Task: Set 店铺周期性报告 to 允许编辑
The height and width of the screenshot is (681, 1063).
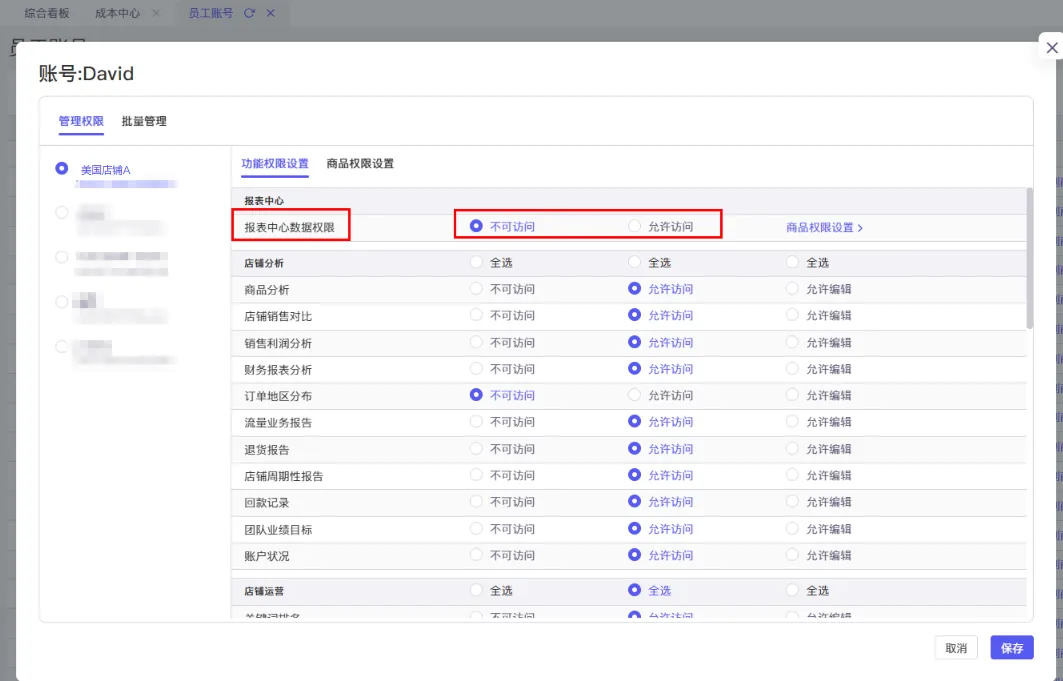Action: [792, 475]
